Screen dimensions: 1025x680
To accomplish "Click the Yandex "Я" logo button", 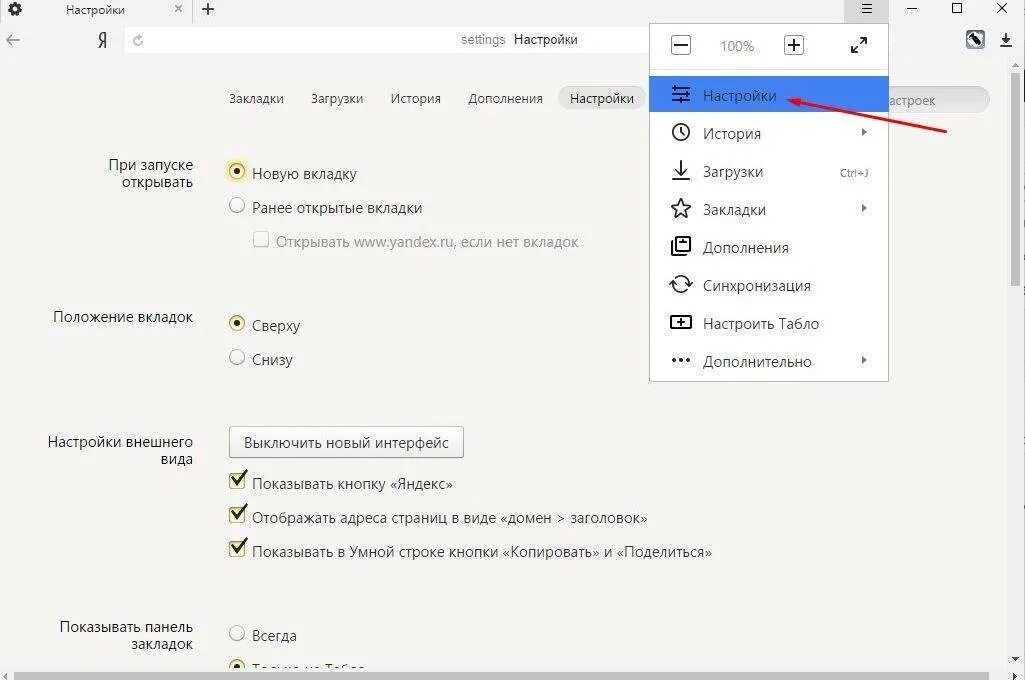I will point(102,41).
